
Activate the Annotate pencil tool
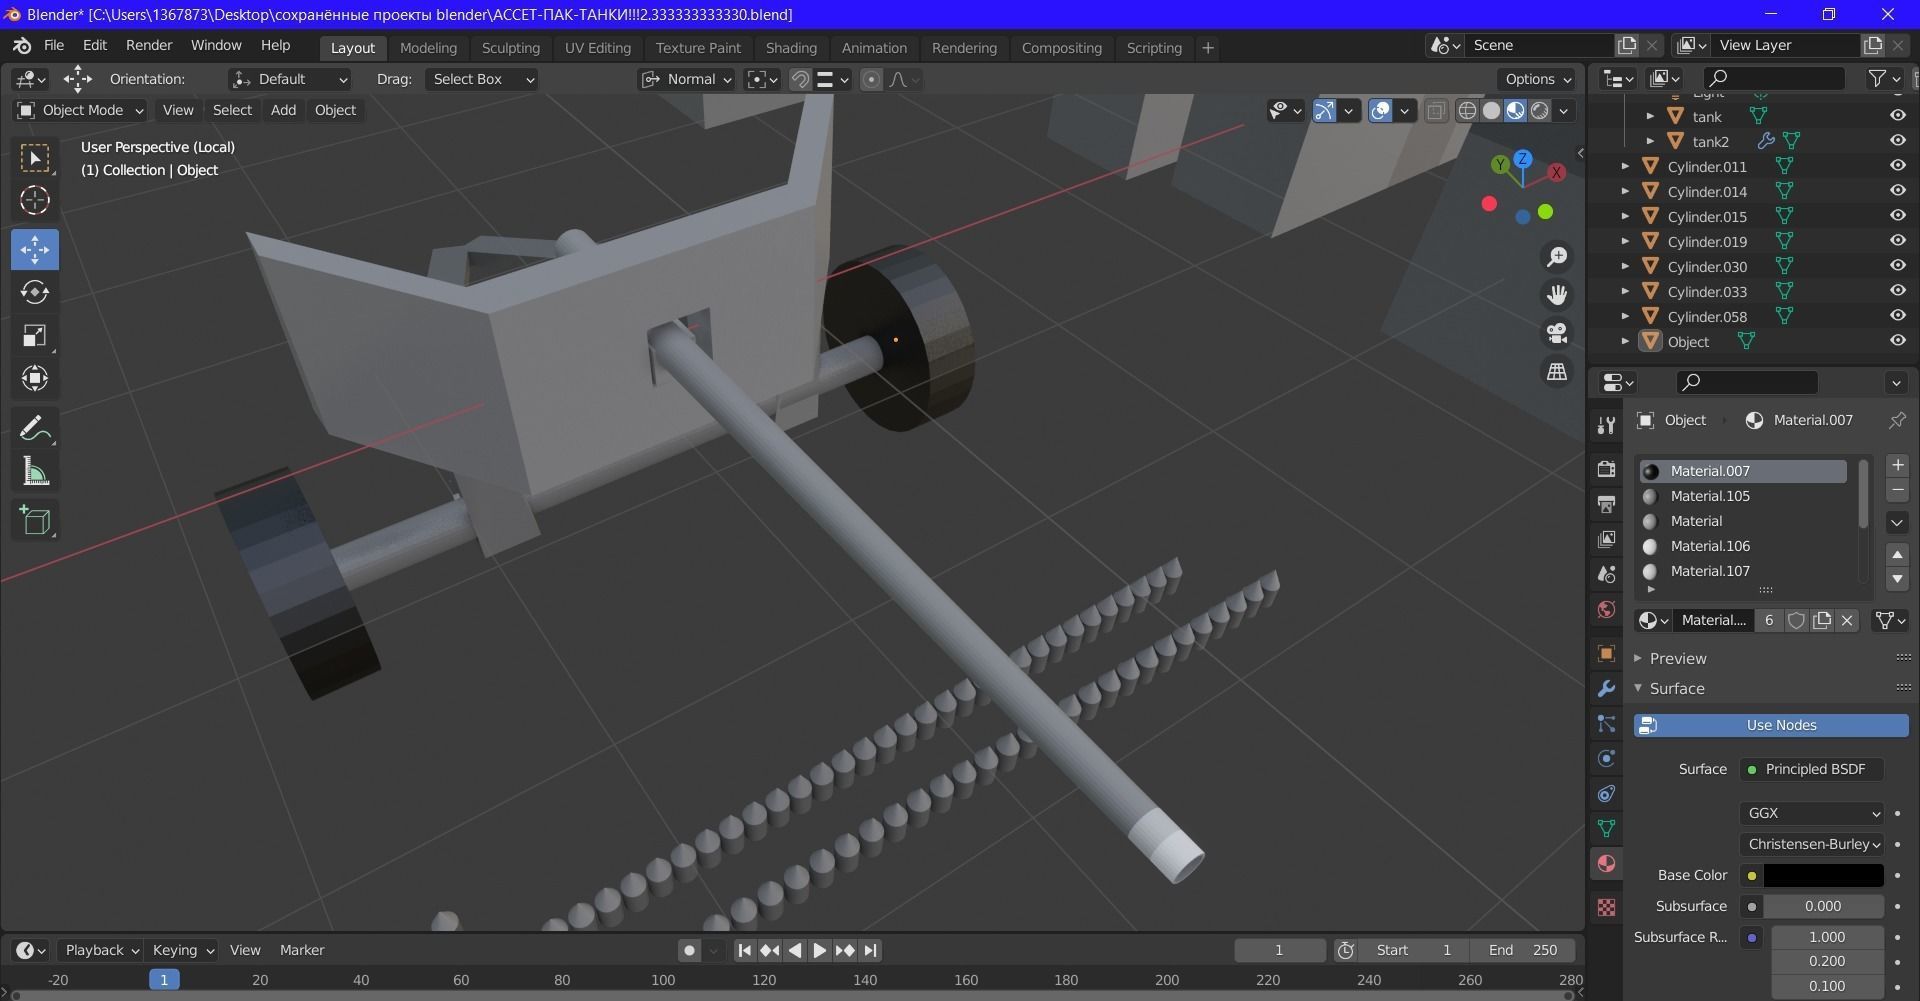pos(35,429)
